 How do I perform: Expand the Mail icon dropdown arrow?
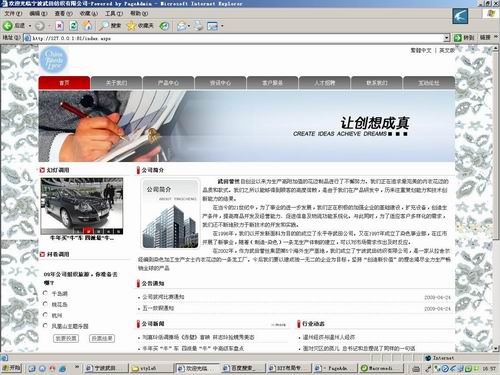[x=189, y=26]
